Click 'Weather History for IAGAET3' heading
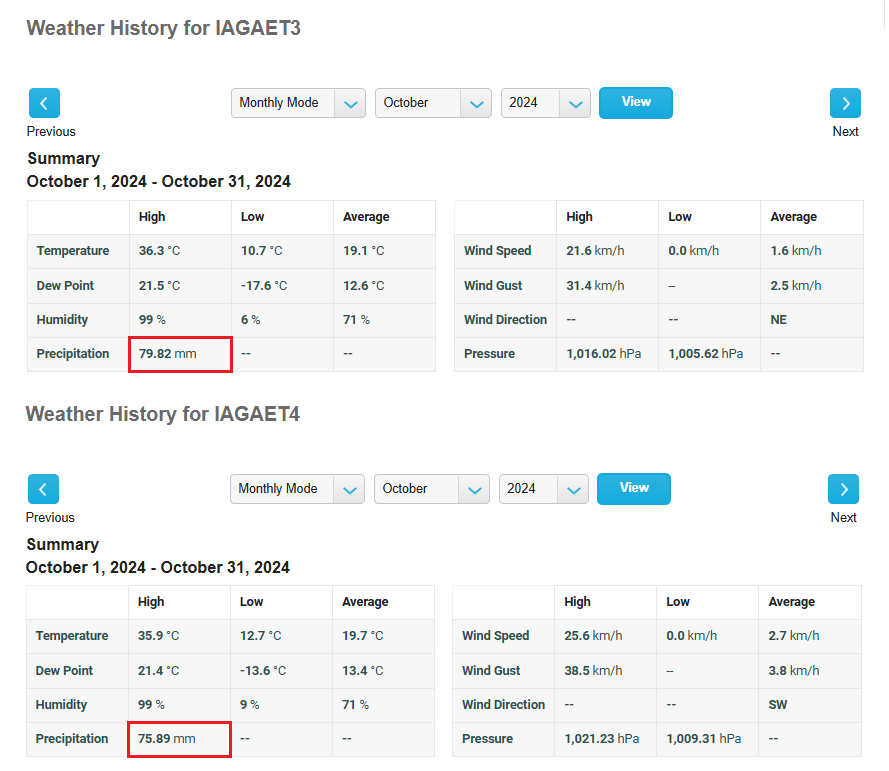The width and height of the screenshot is (889, 771). click(163, 28)
